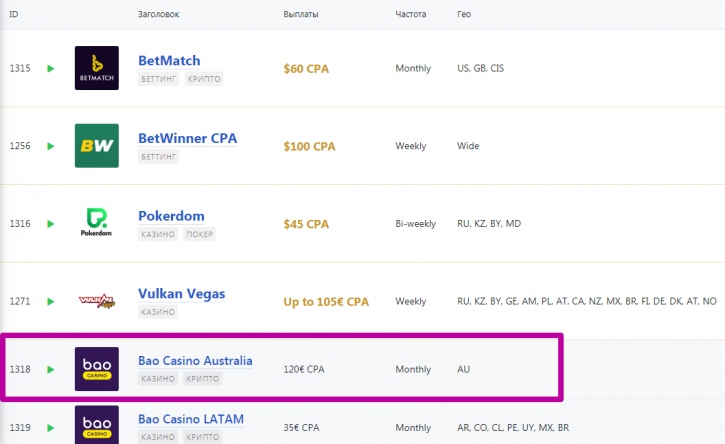Click the БЕТТИНГ tag under BetWinner CPA
The width and height of the screenshot is (725, 444).
point(159,157)
